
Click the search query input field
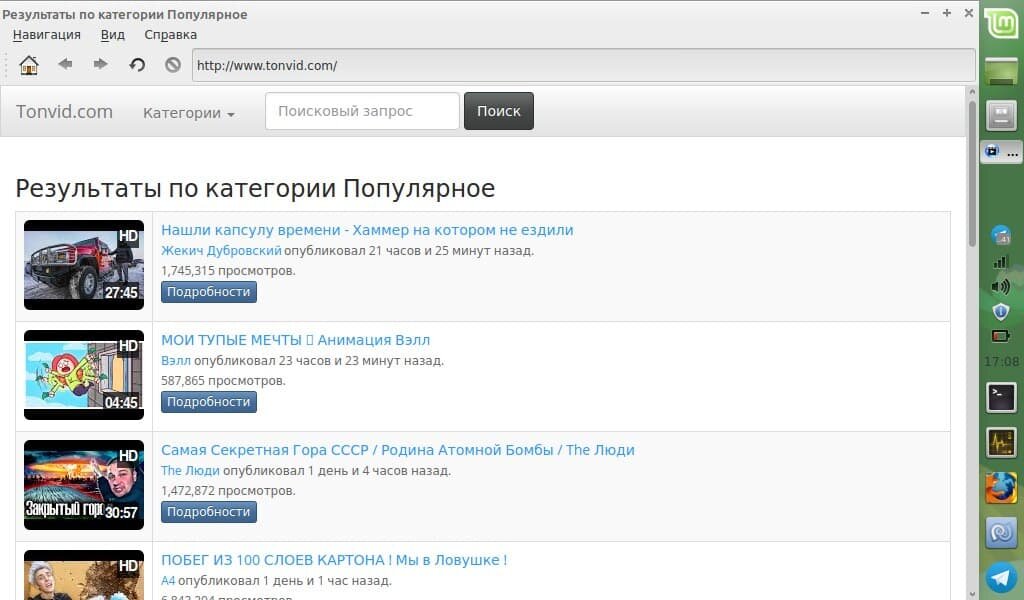[x=360, y=111]
